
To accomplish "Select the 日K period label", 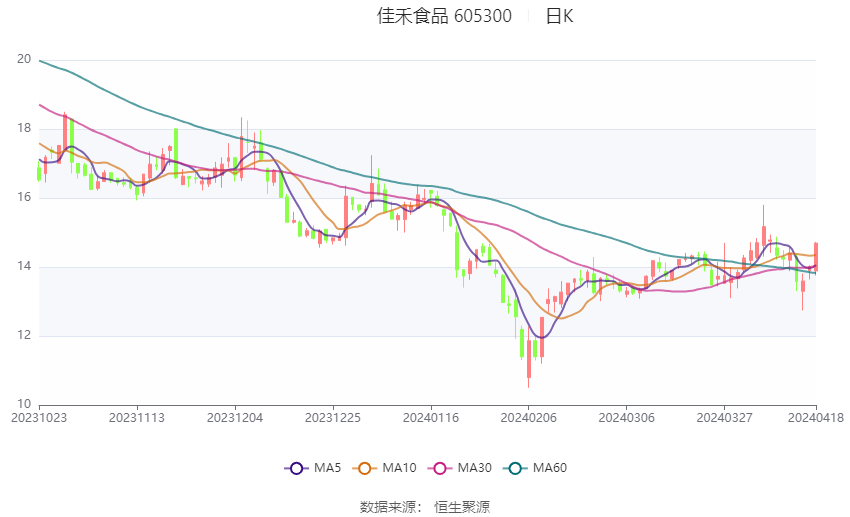I will pyautogui.click(x=559, y=16).
